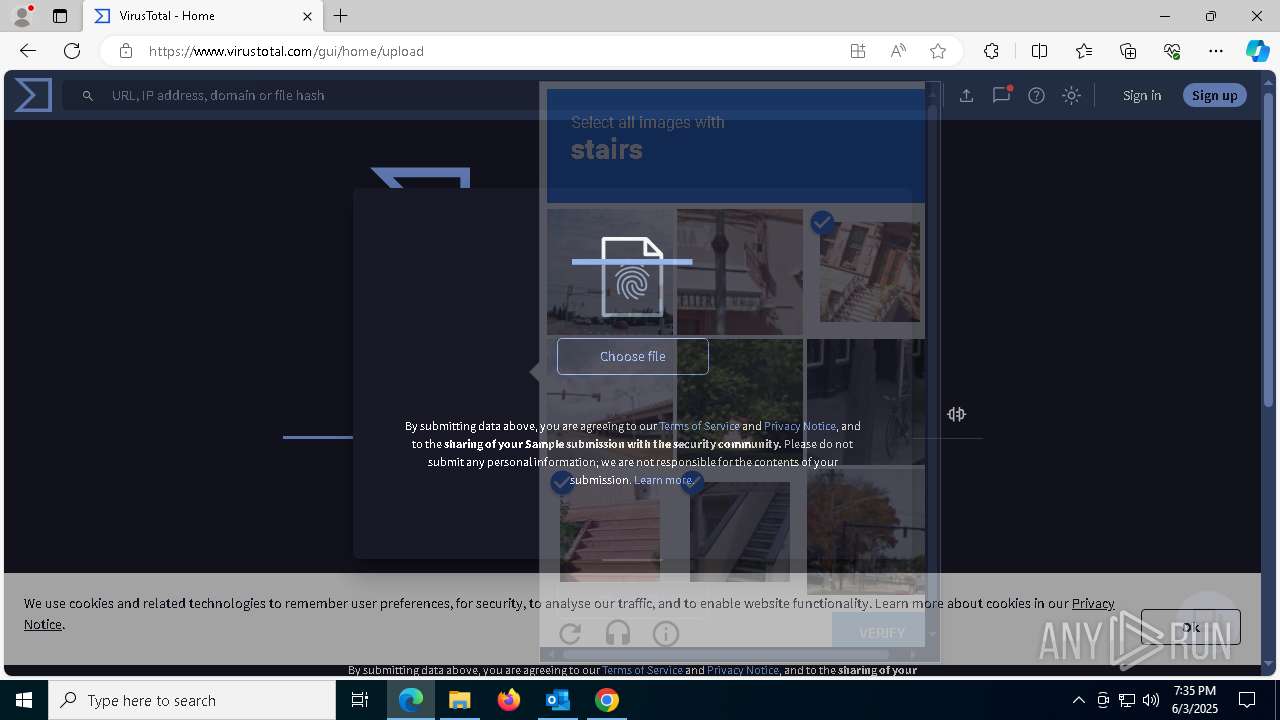Click the browser back arrow
Viewport: 1280px width, 720px height.
[28, 51]
